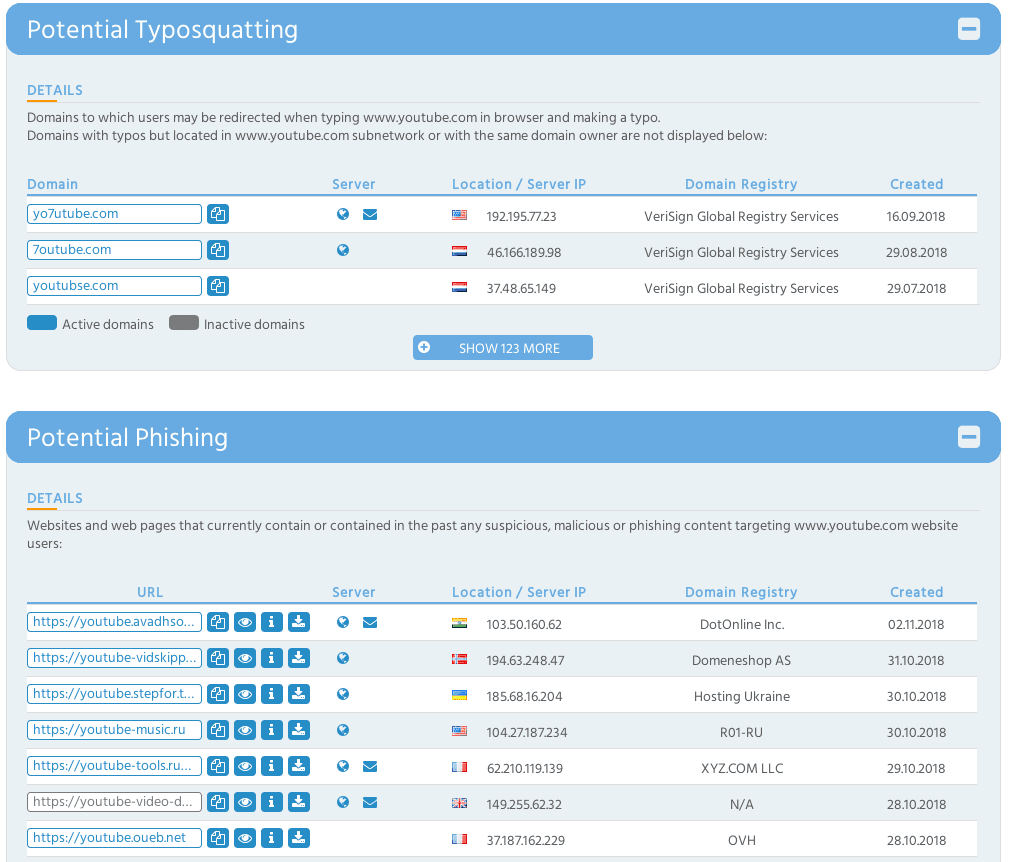Download data for youtube-music.ru

[299, 730]
